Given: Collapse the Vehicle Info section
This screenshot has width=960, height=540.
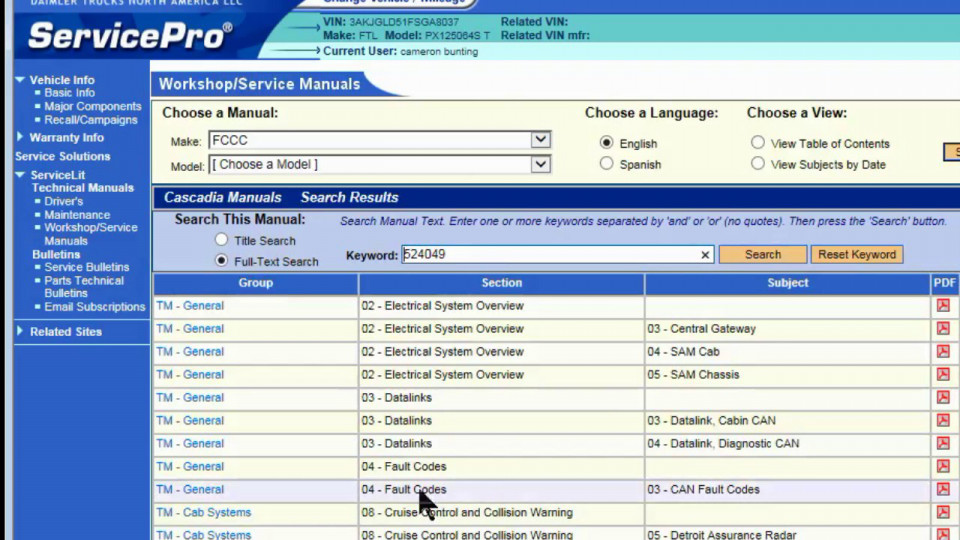Looking at the screenshot, I should 20,80.
